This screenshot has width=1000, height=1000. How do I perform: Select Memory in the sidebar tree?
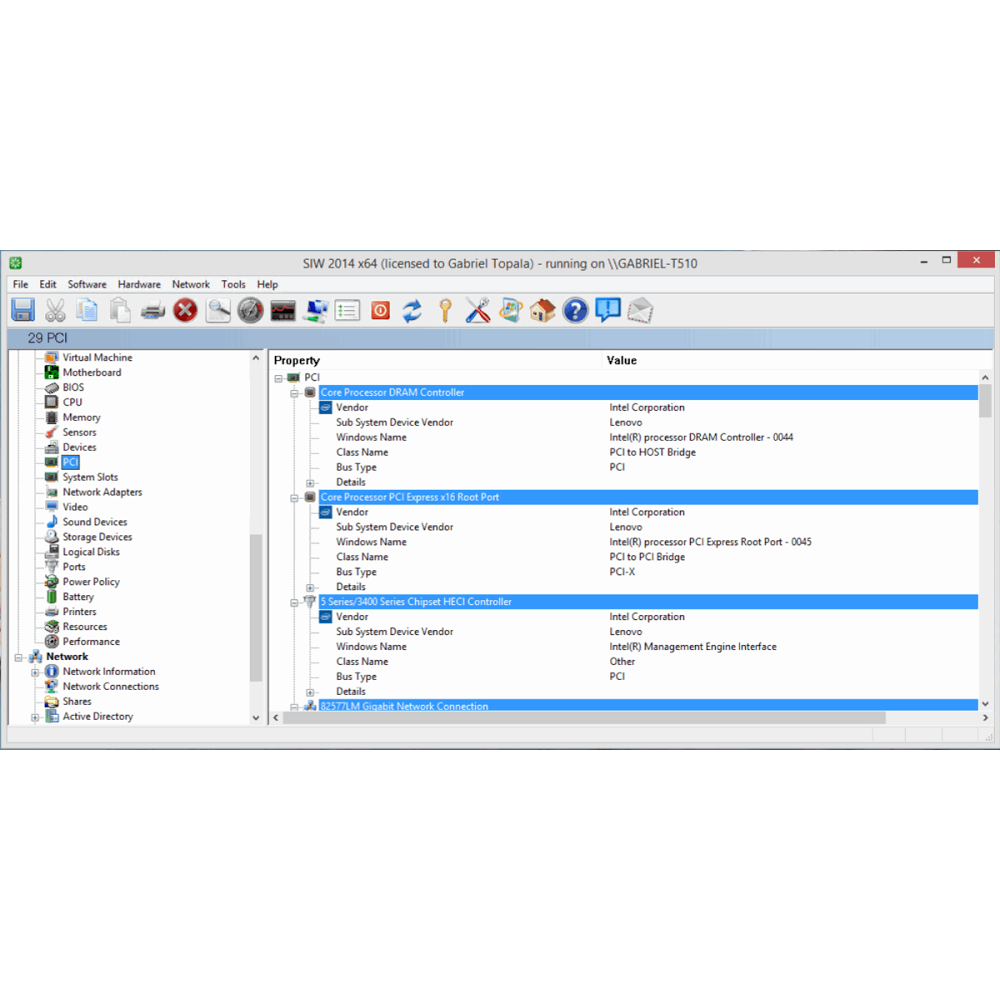point(82,417)
